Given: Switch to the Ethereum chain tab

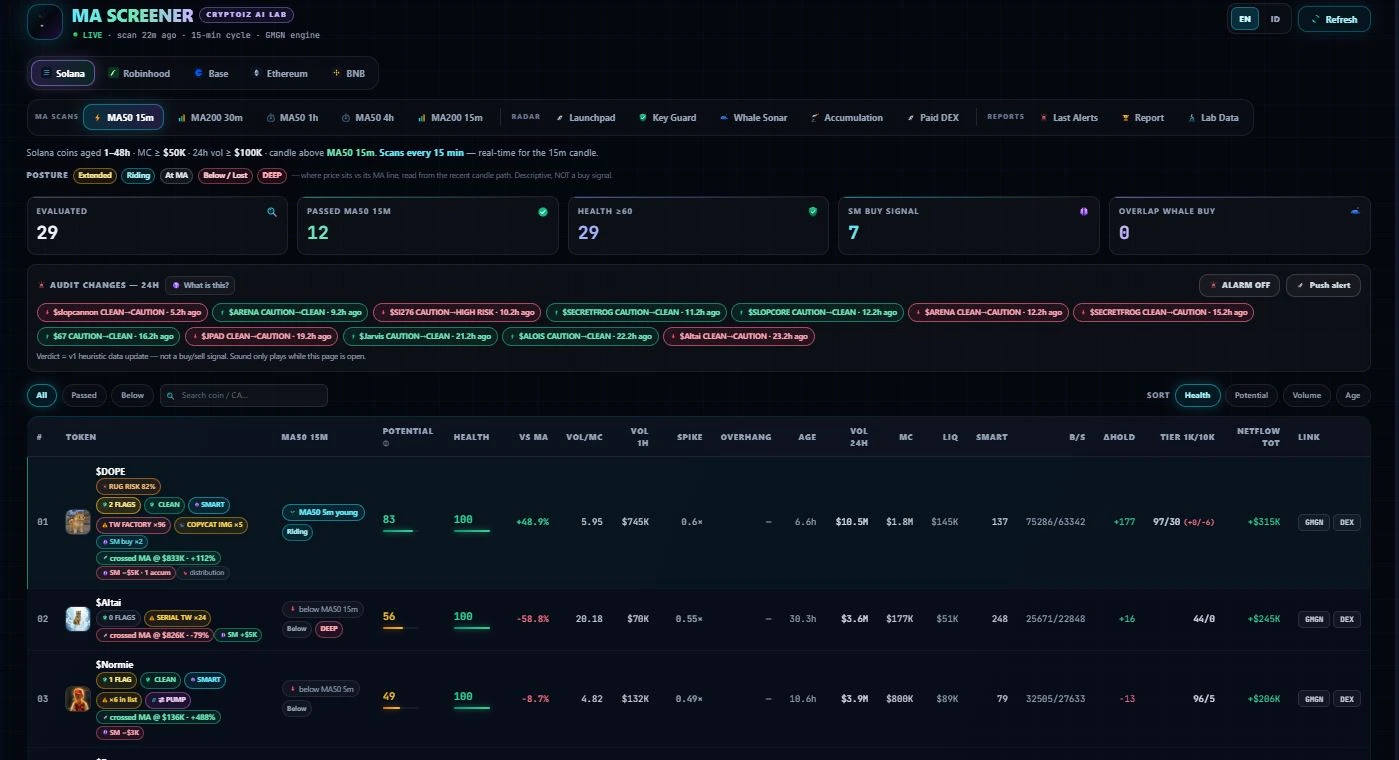Looking at the screenshot, I should [281, 73].
